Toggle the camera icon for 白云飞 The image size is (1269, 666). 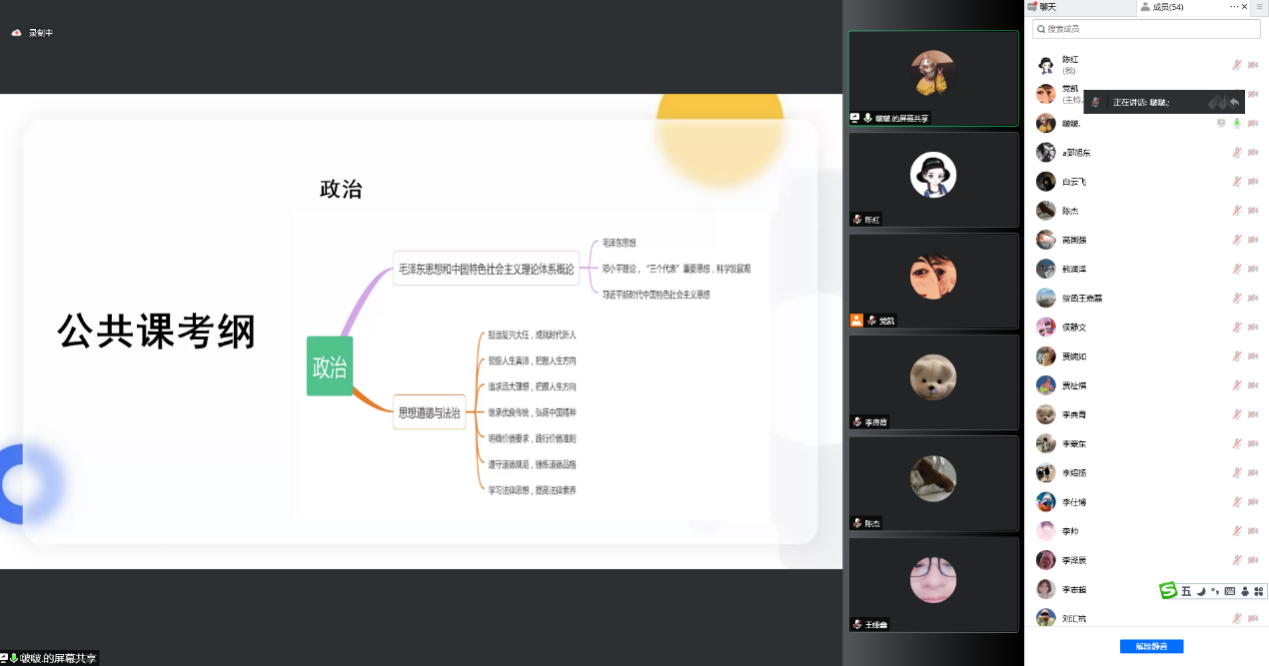coord(1253,182)
